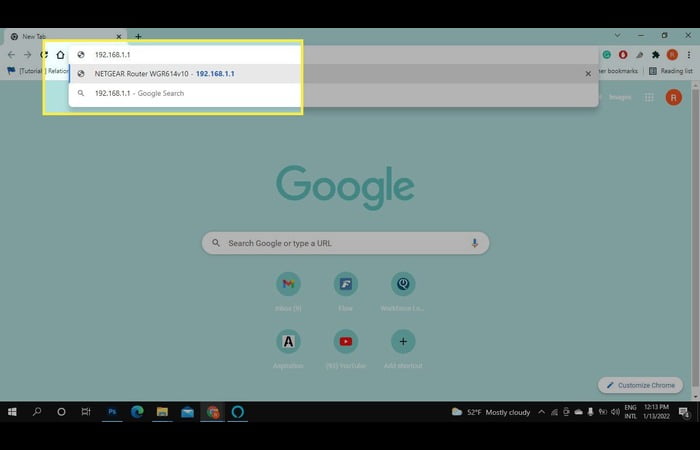
Task: Start voice search with the microphone icon
Action: (x=474, y=243)
